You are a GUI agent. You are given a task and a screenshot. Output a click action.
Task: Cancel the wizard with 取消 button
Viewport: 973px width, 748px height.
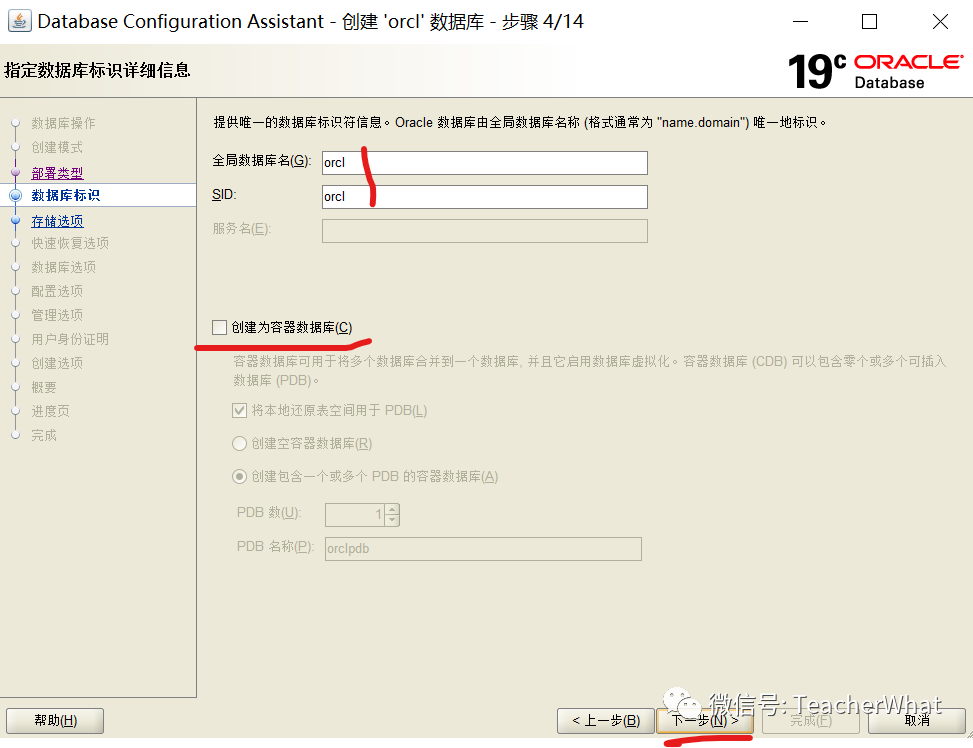[x=917, y=721]
